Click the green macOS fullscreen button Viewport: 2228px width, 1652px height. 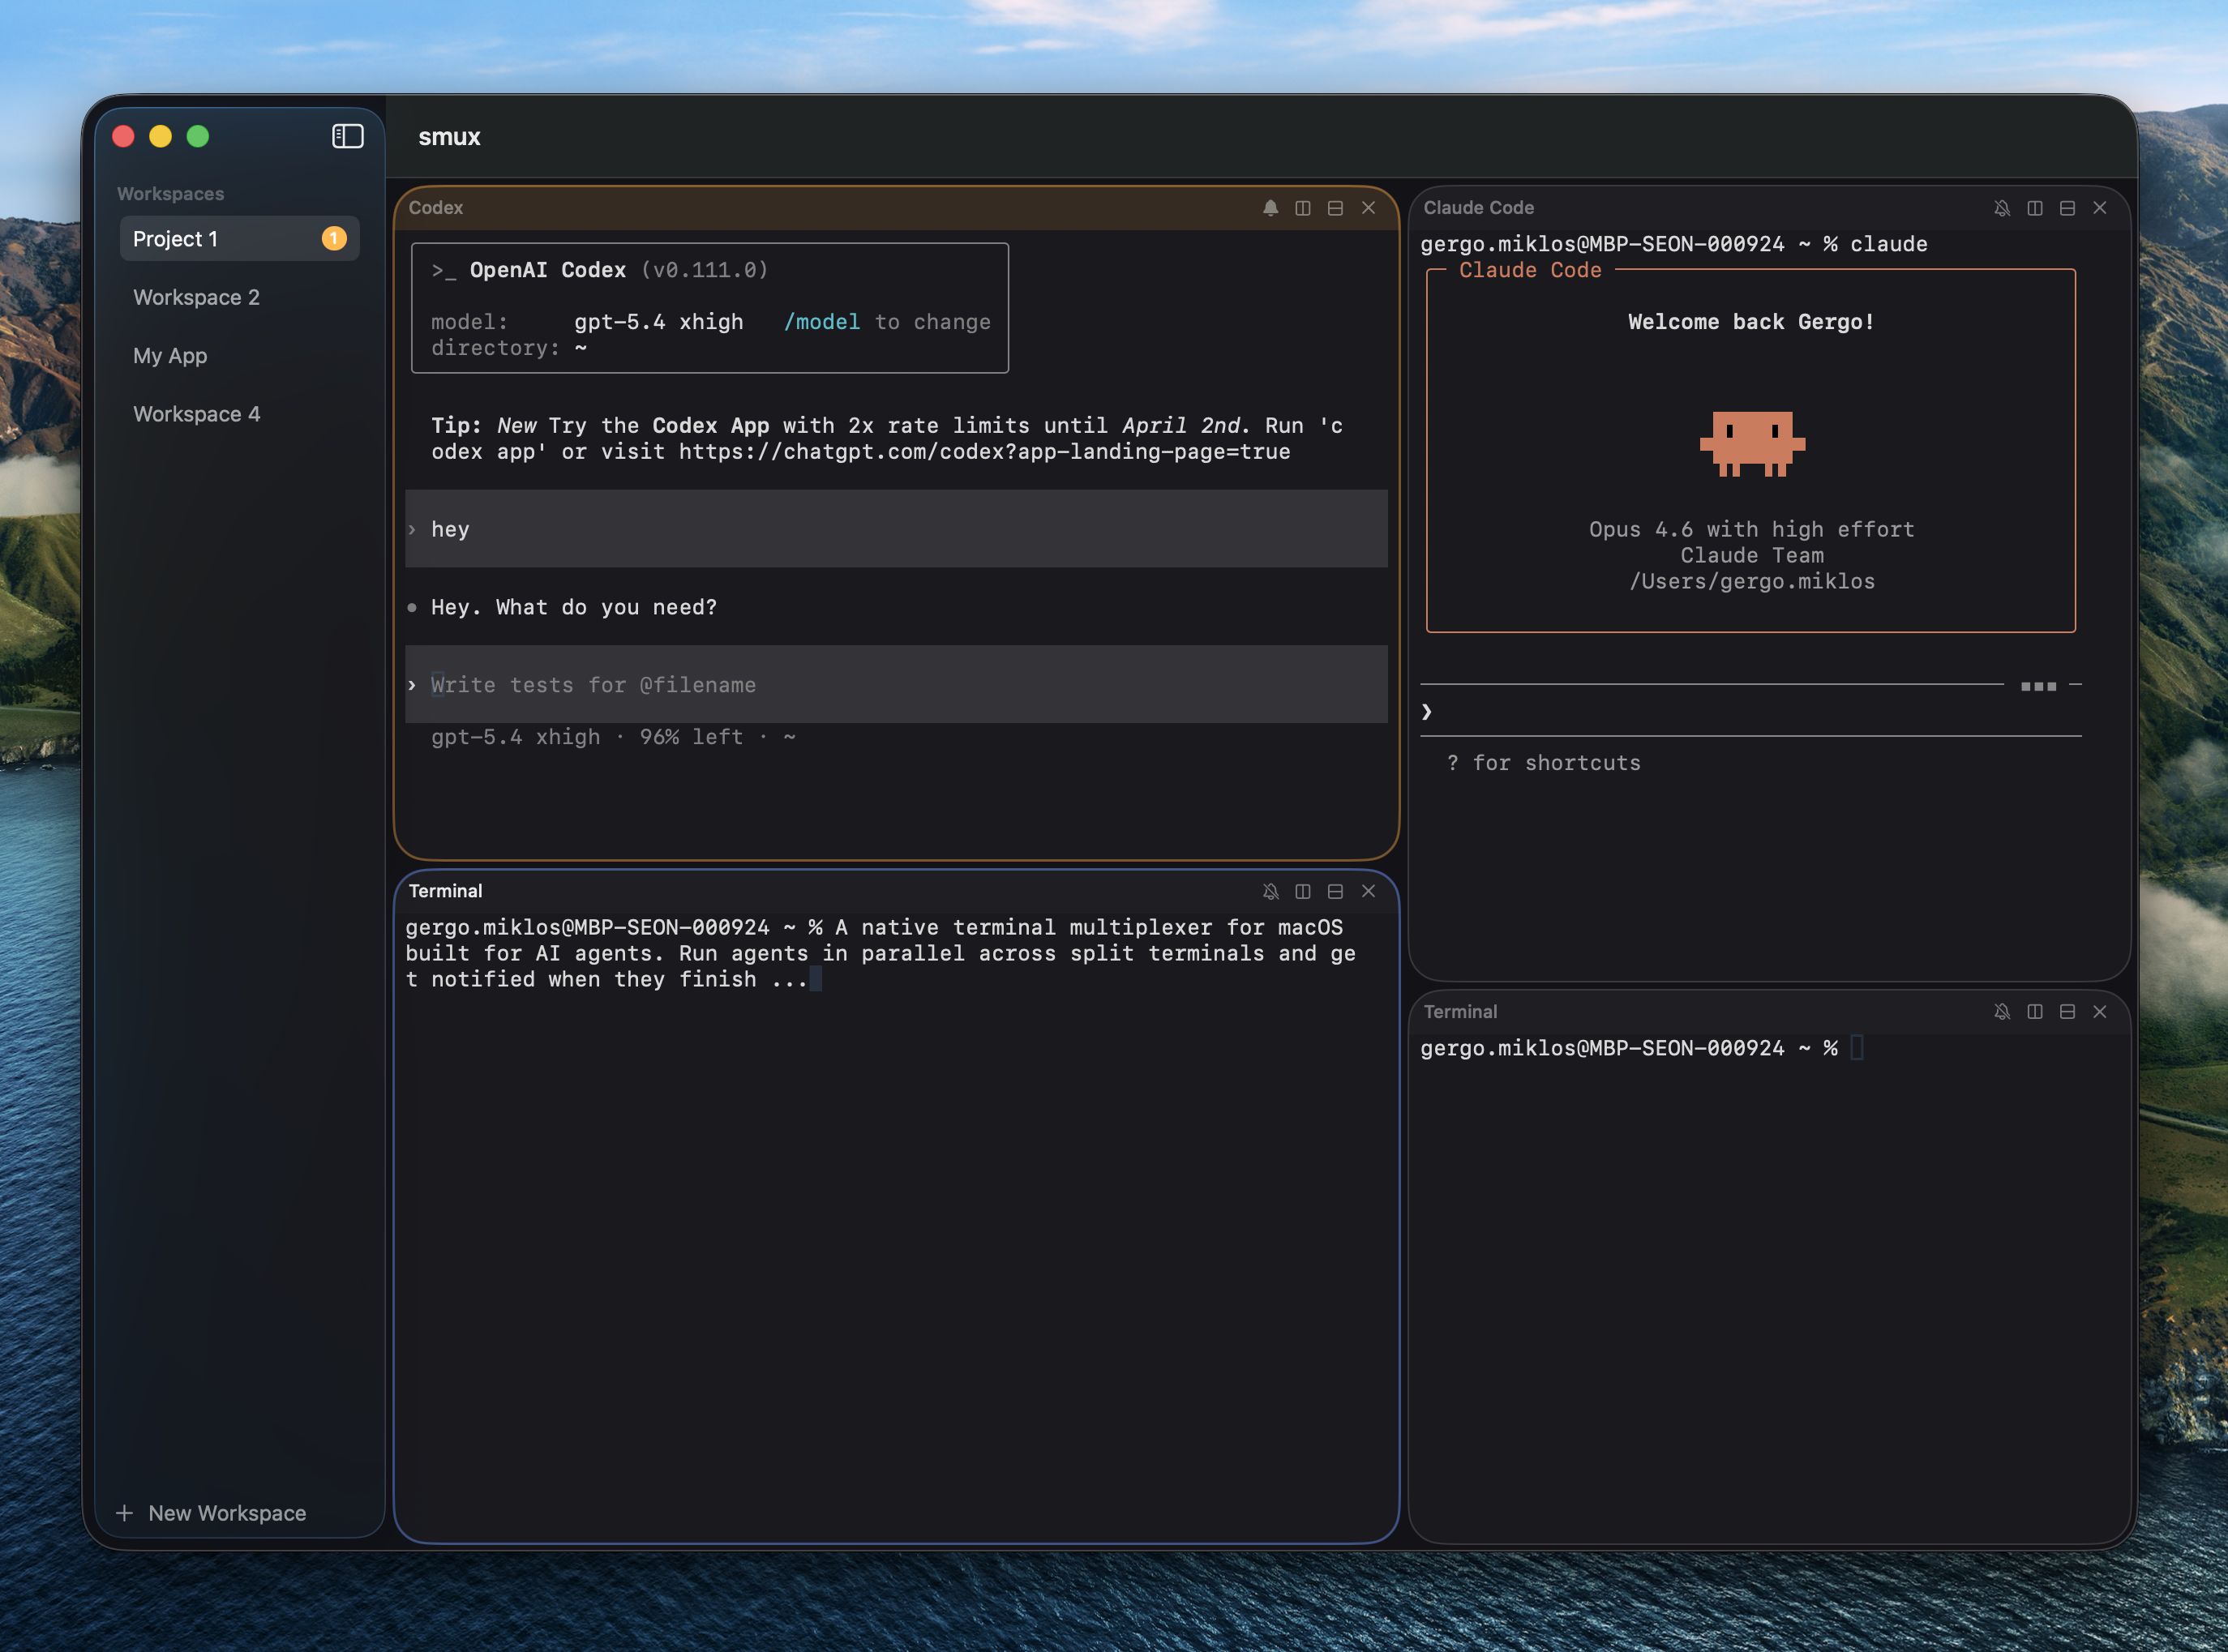click(198, 136)
